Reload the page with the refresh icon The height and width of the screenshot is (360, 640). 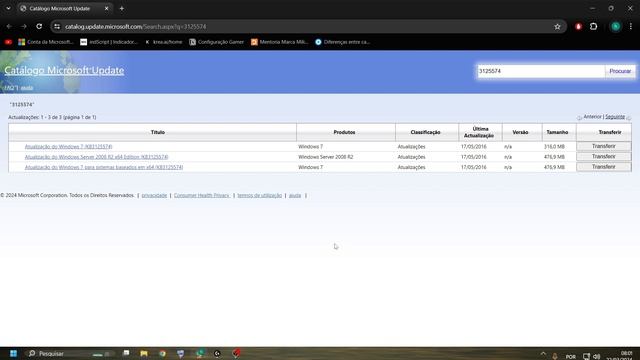click(39, 27)
